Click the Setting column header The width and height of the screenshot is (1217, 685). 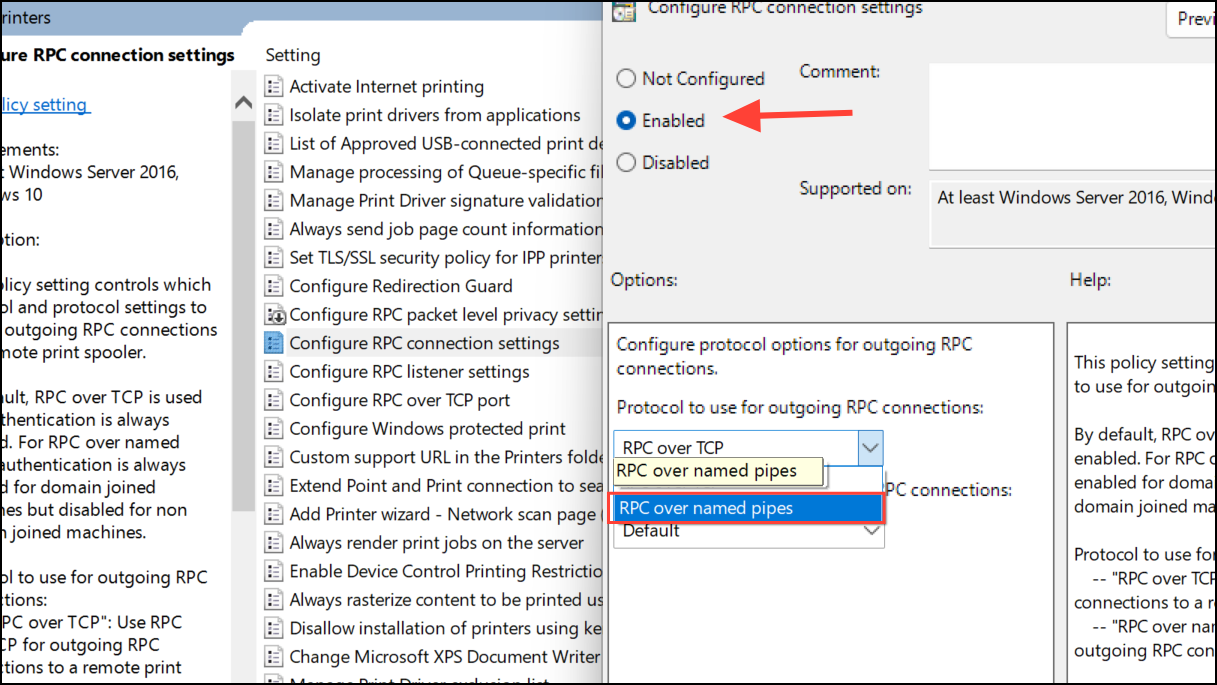(293, 55)
